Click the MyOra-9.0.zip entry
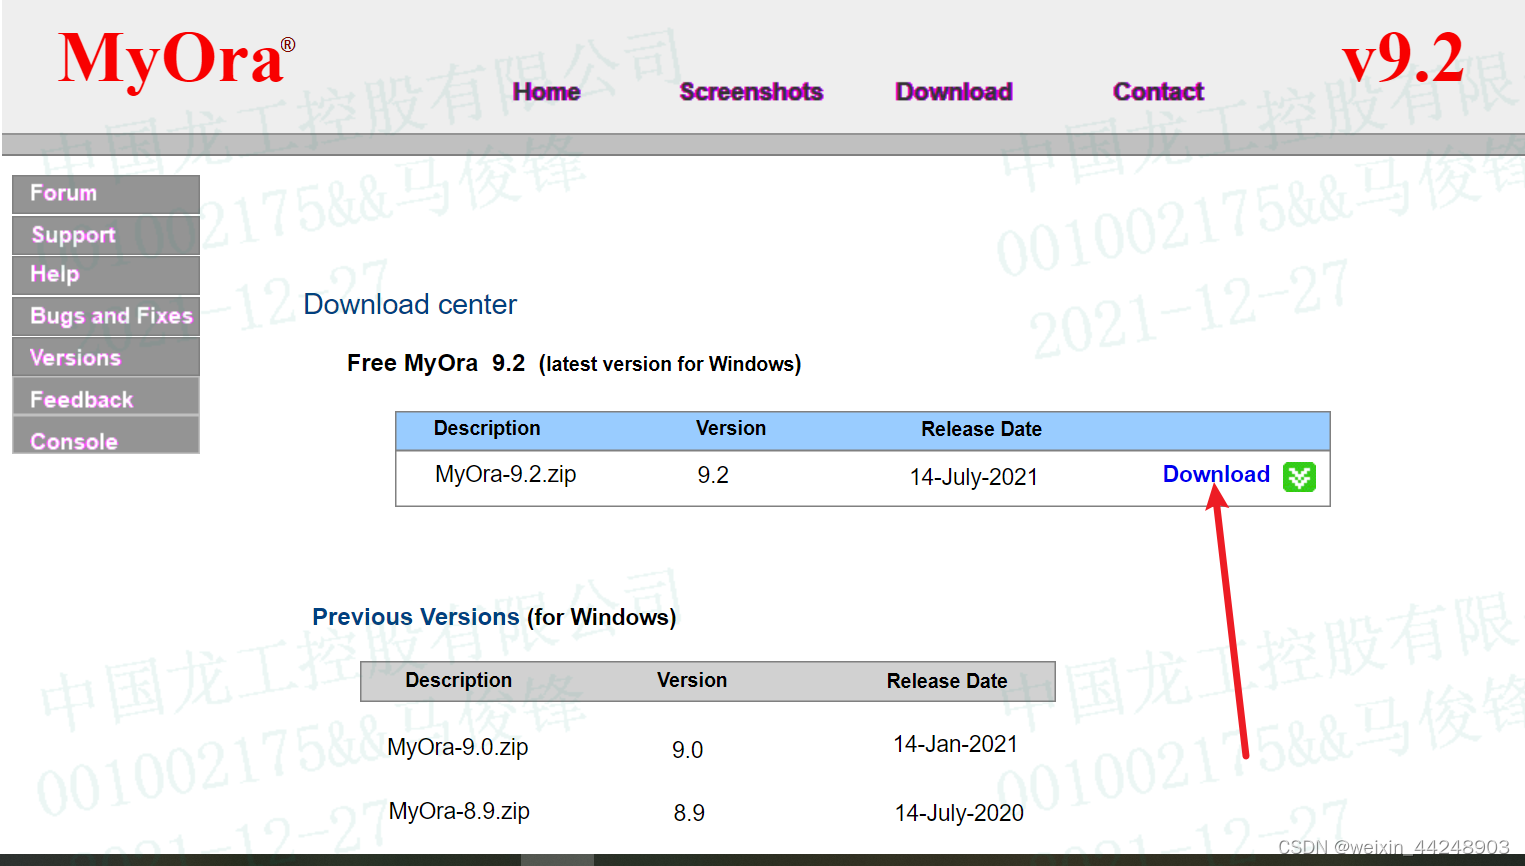The height and width of the screenshot is (866, 1525). coord(458,747)
